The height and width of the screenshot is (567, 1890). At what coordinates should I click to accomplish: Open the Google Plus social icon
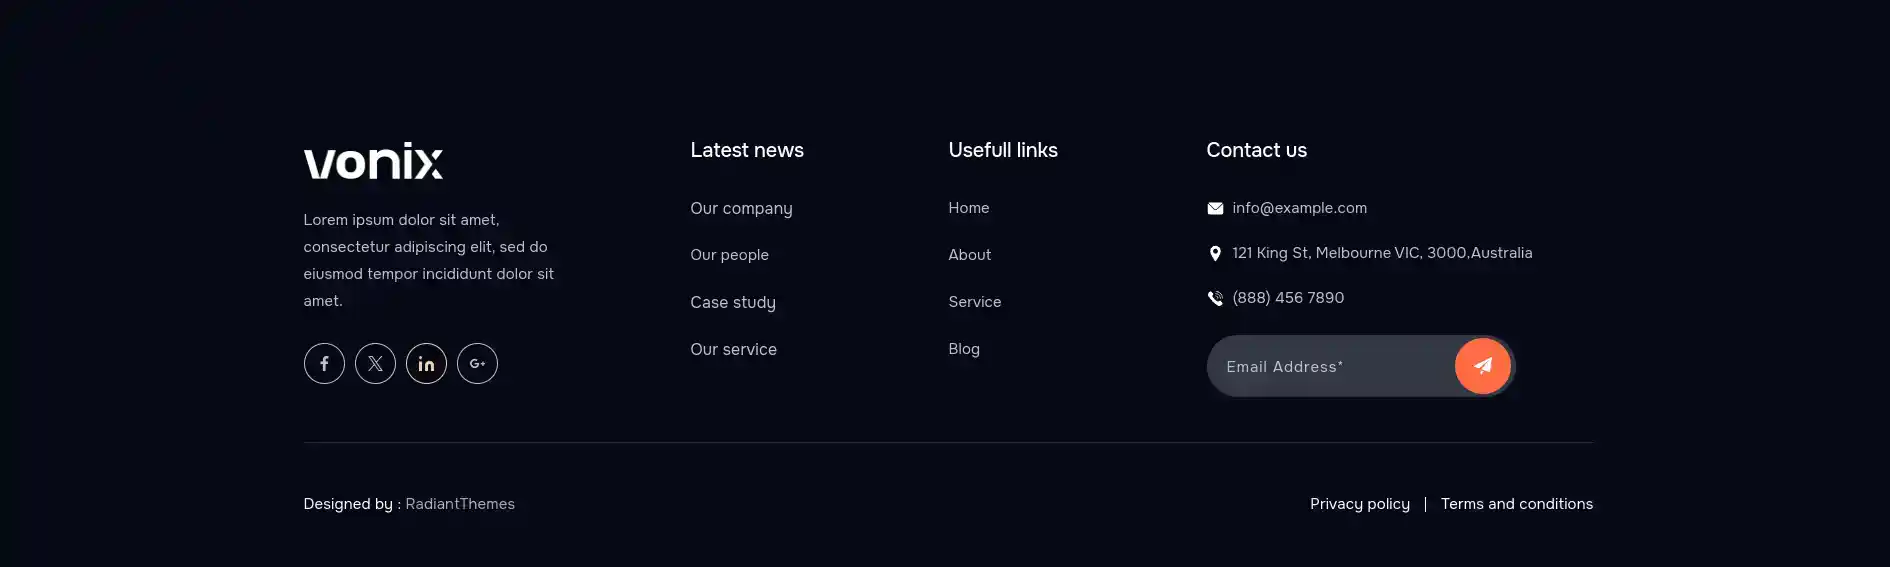[x=477, y=363]
